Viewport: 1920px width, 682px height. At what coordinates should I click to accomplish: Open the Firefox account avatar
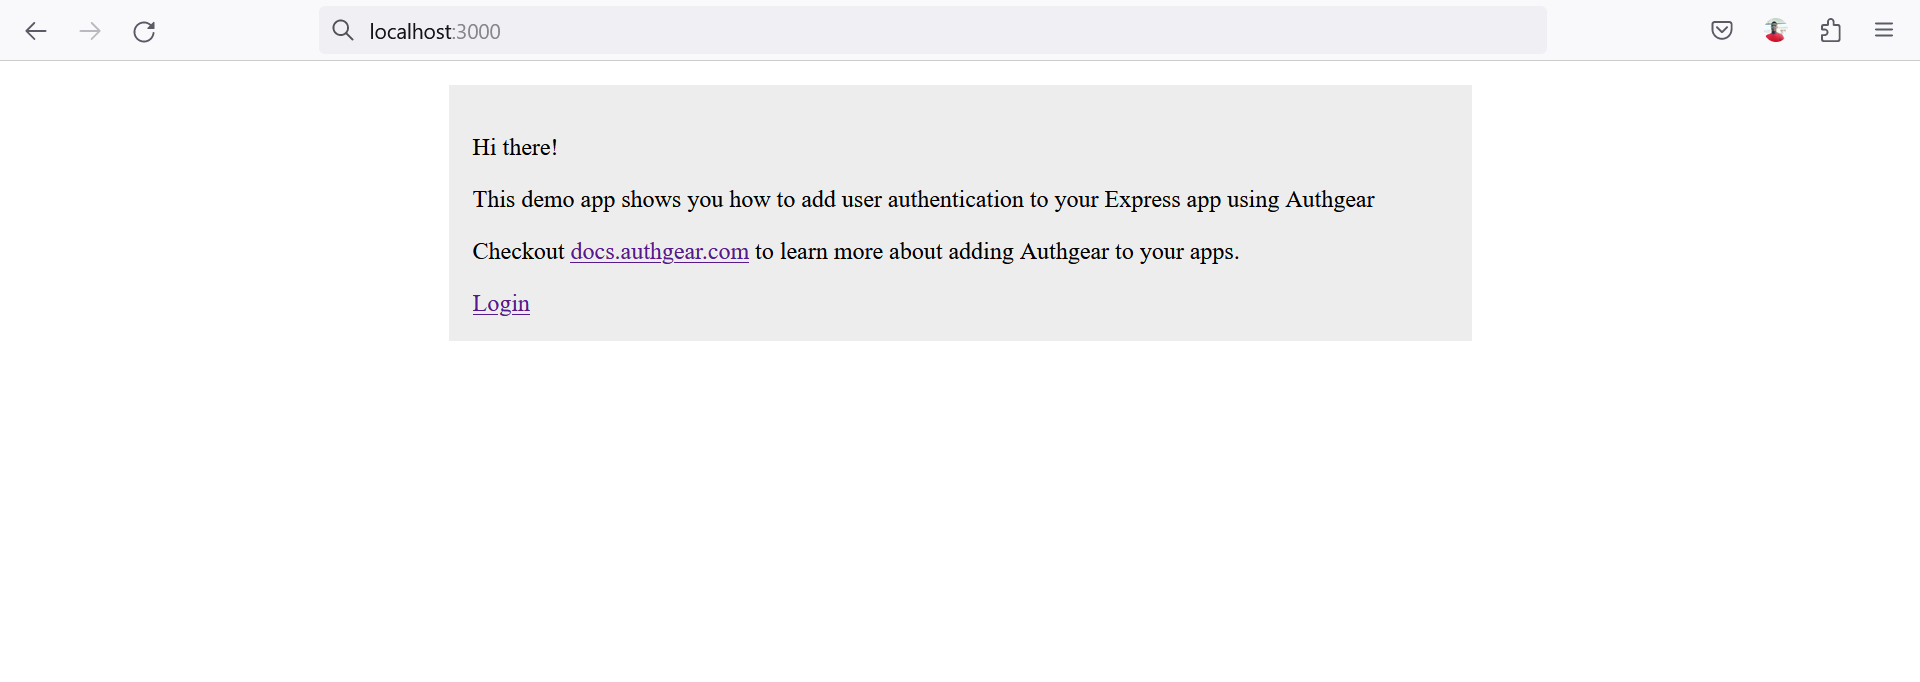(x=1775, y=31)
